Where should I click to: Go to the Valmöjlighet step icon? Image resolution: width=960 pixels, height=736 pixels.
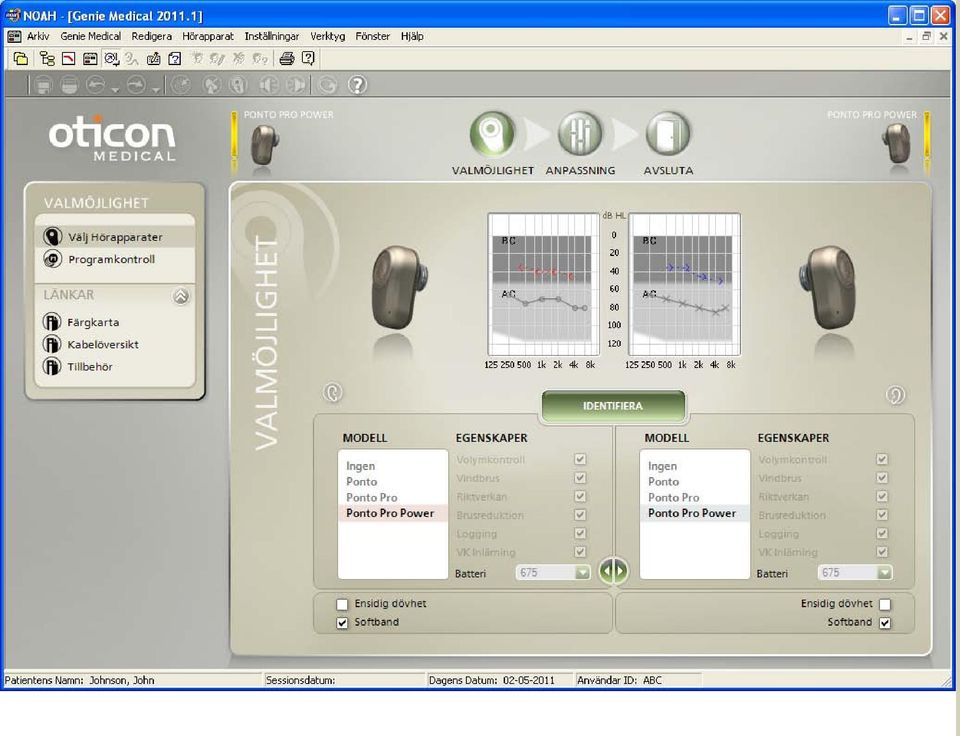[x=492, y=134]
